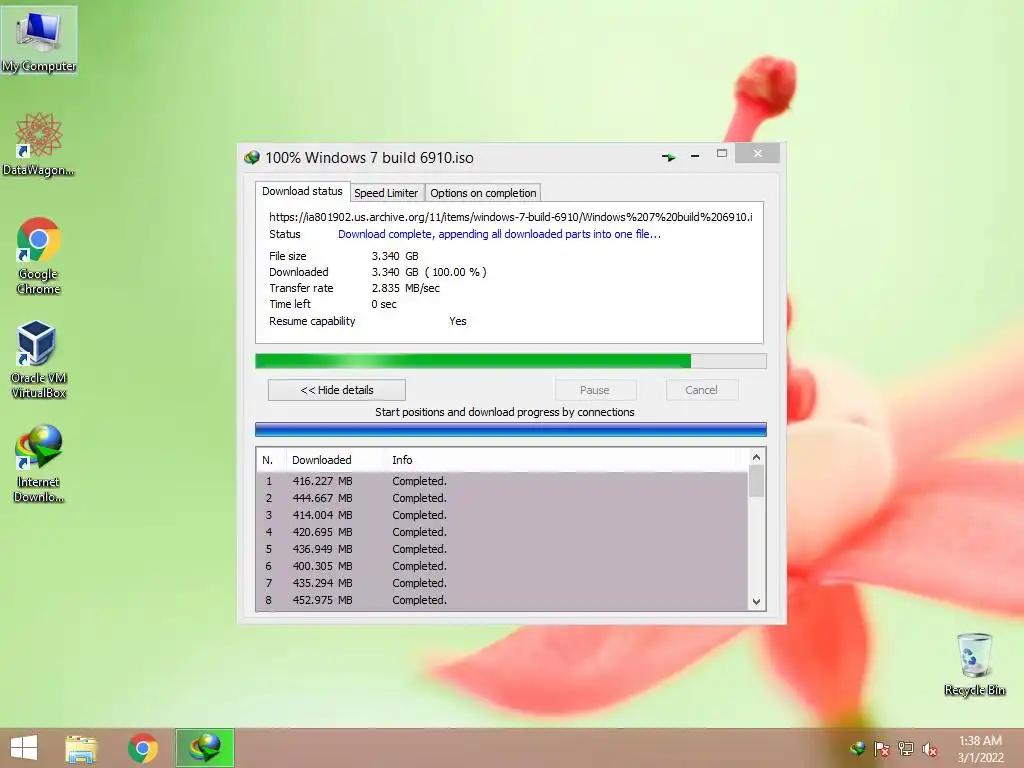Open the DataWagon desktop shortcut
This screenshot has width=1024, height=768.
(x=39, y=144)
